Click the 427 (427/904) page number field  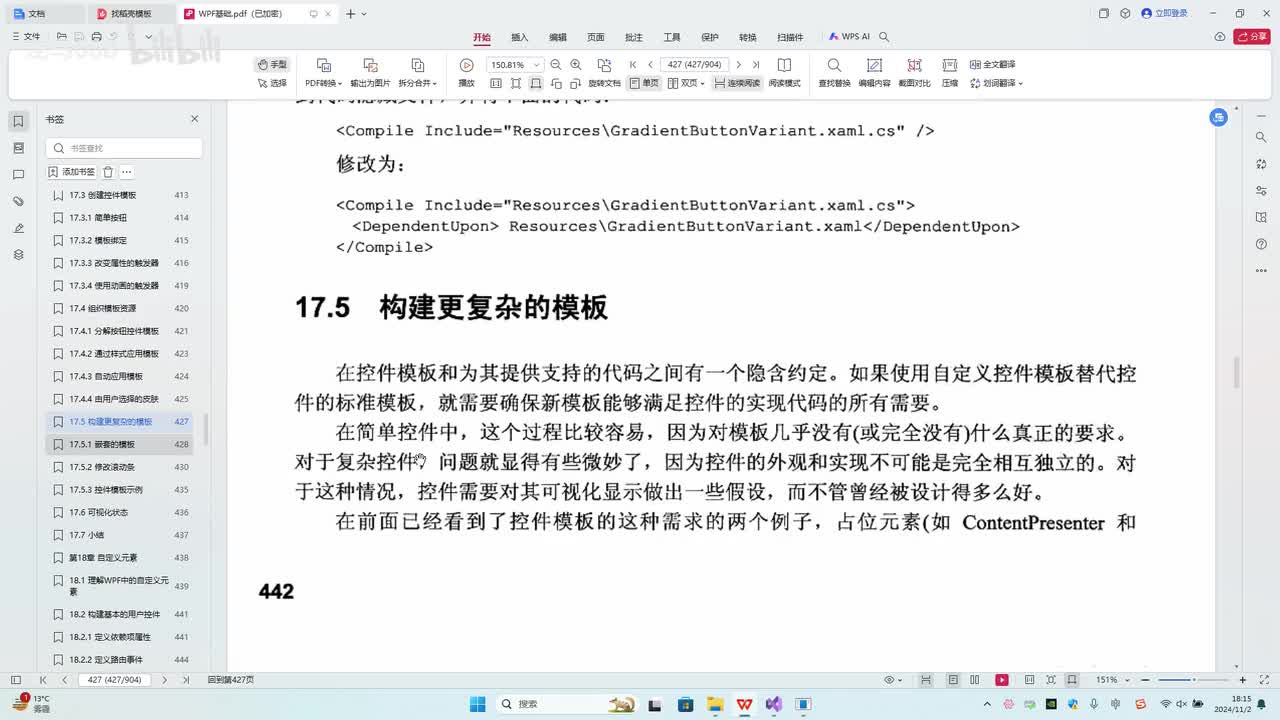click(x=695, y=64)
